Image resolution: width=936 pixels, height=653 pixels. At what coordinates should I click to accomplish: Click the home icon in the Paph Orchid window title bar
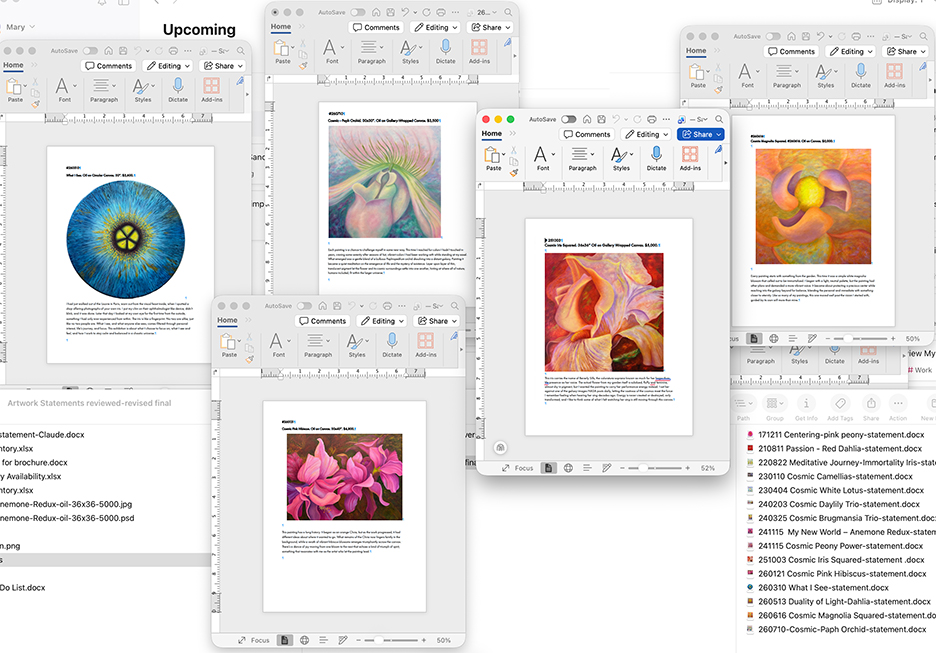377,12
